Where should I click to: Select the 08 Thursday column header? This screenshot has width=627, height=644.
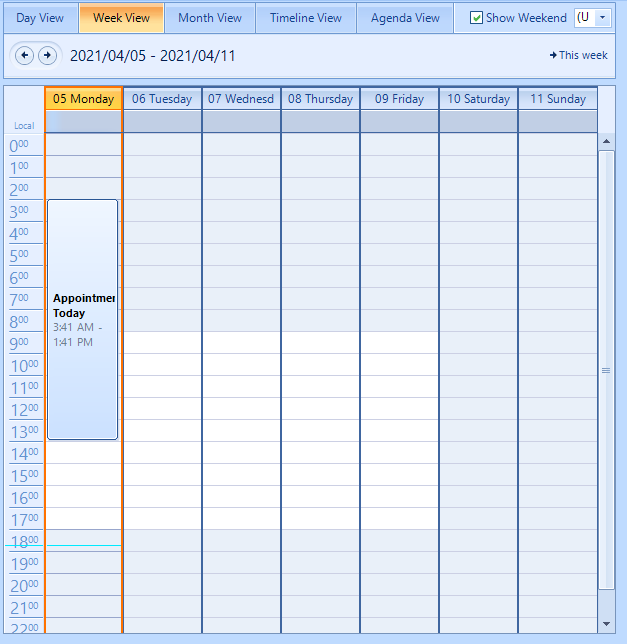pyautogui.click(x=320, y=99)
